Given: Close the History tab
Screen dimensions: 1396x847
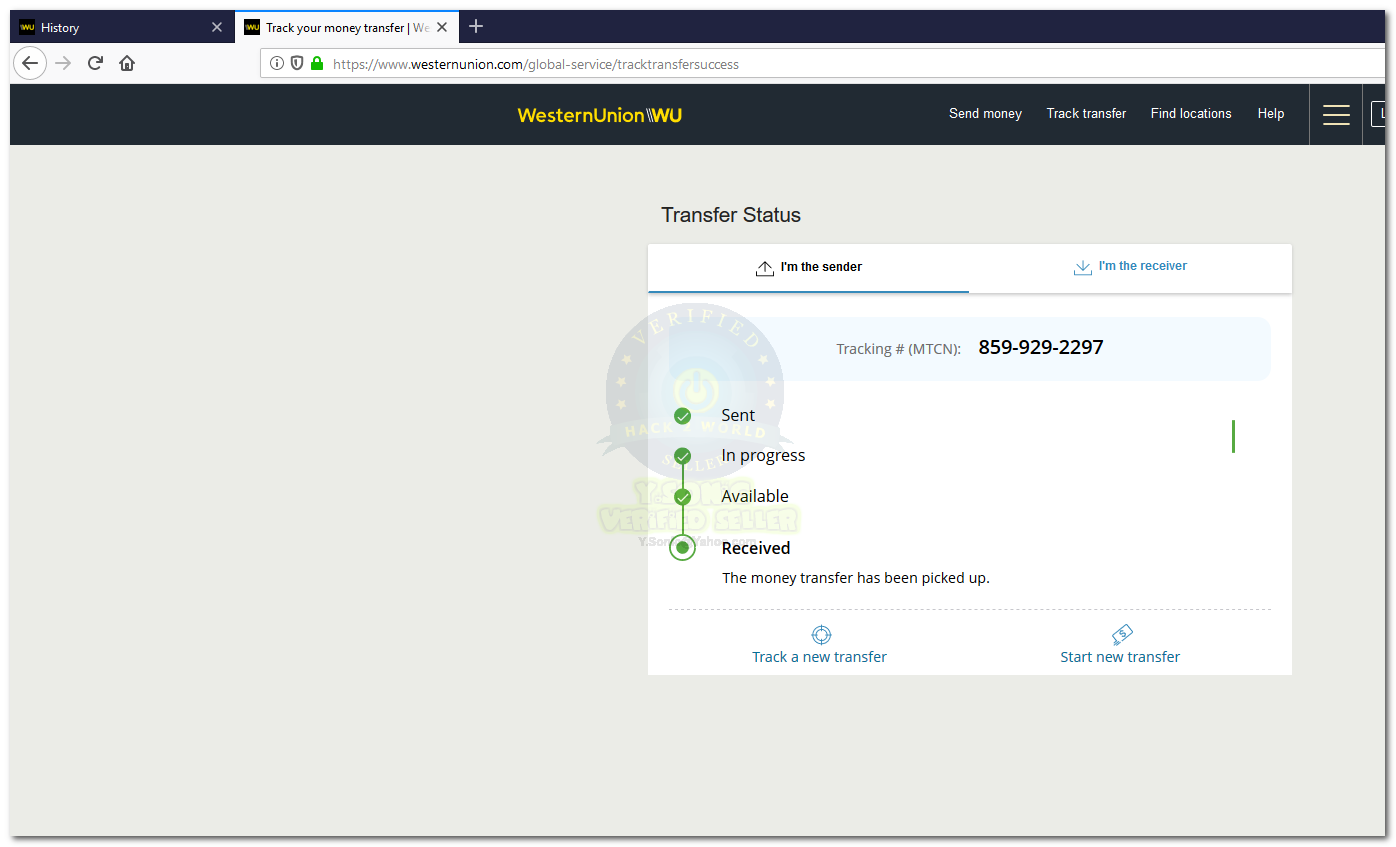Looking at the screenshot, I should (217, 27).
